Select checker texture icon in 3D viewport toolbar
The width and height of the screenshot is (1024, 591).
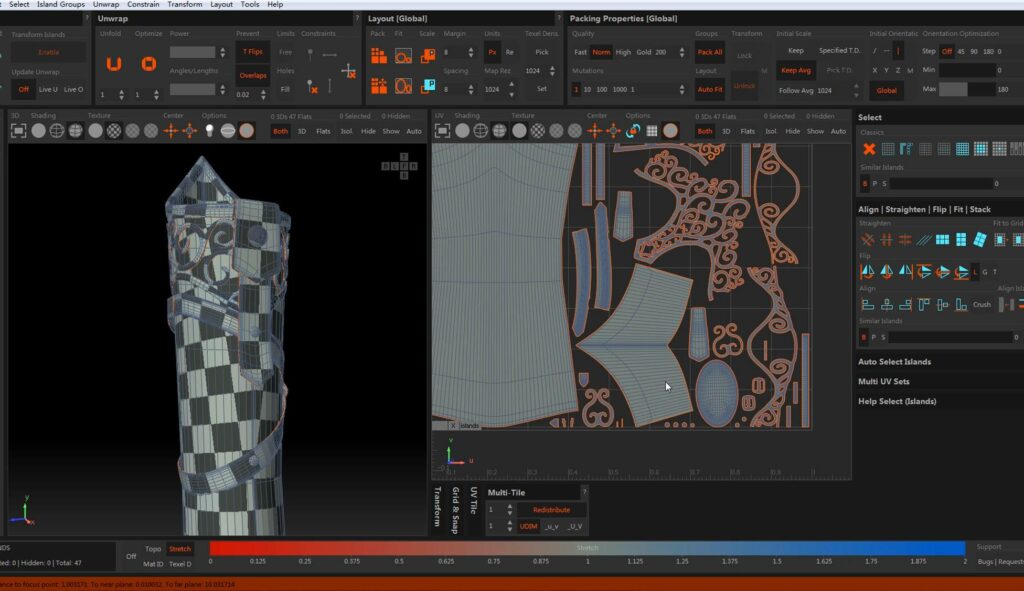point(114,131)
